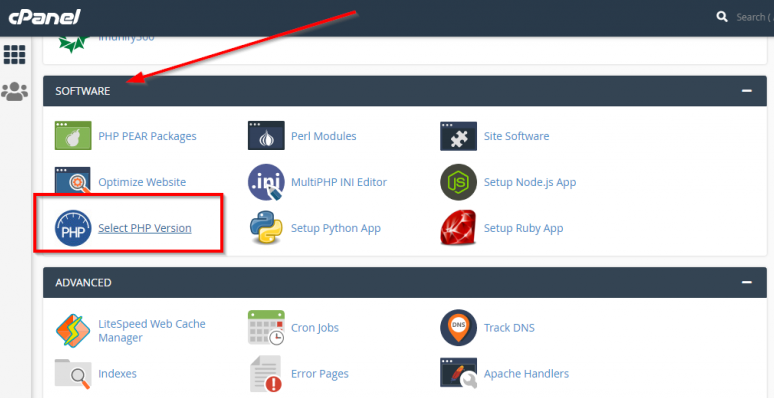Open Indexes link
Viewport: 774px width, 398px height.
point(117,374)
